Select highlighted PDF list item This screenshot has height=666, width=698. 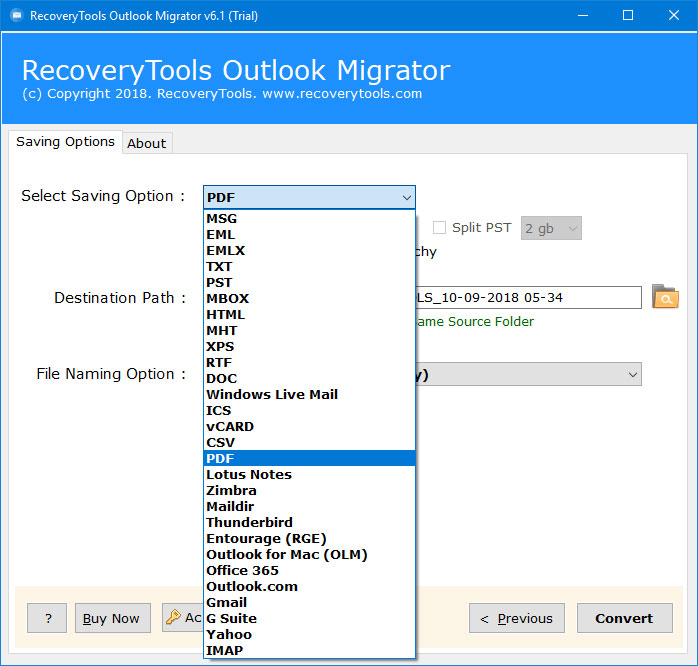coord(309,459)
